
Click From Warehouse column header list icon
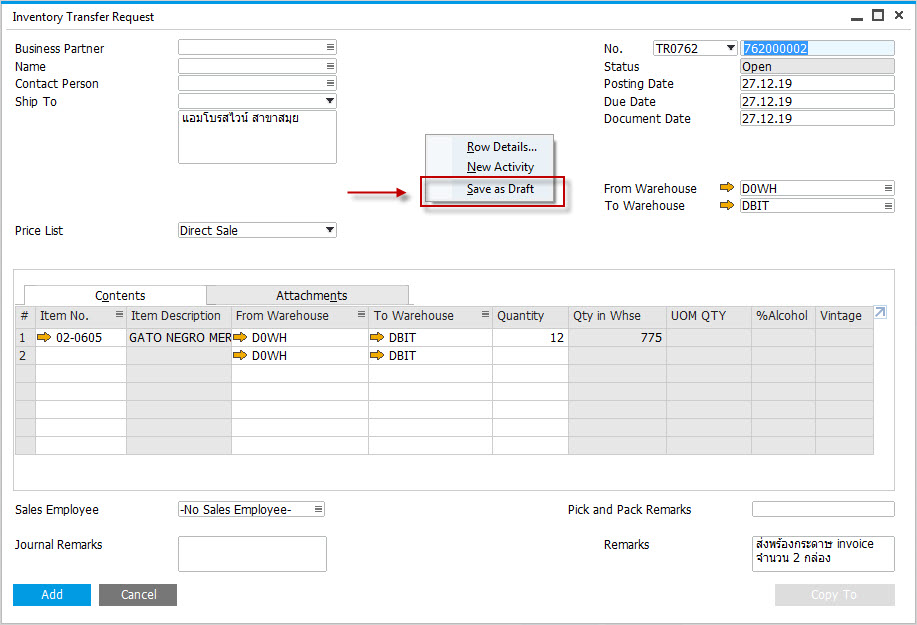361,315
